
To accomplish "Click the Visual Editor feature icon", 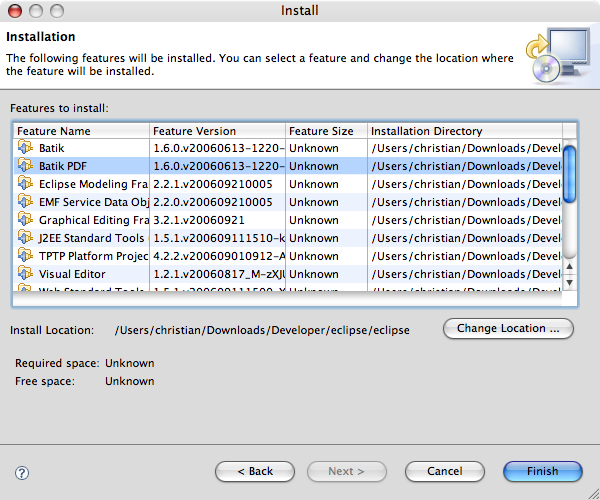I will (25, 273).
